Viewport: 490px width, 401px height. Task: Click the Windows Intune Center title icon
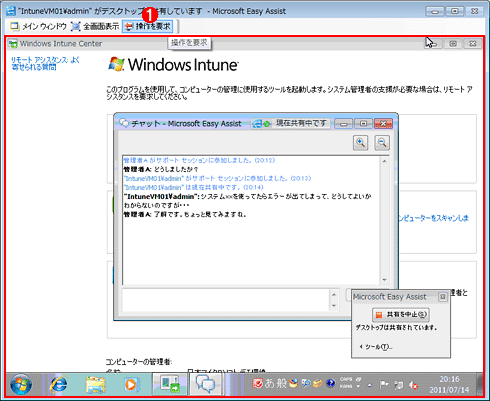click(13, 44)
